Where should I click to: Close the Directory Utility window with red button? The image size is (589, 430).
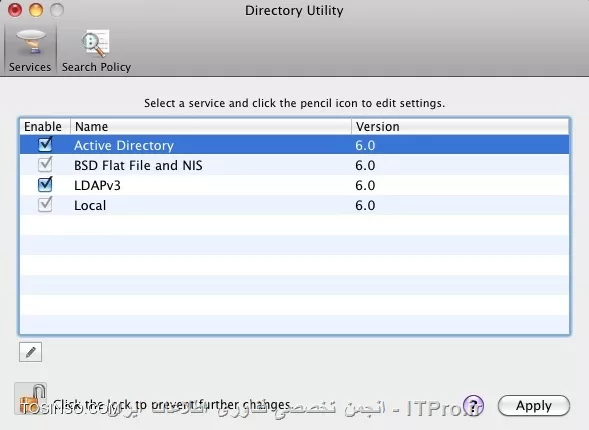[x=15, y=10]
